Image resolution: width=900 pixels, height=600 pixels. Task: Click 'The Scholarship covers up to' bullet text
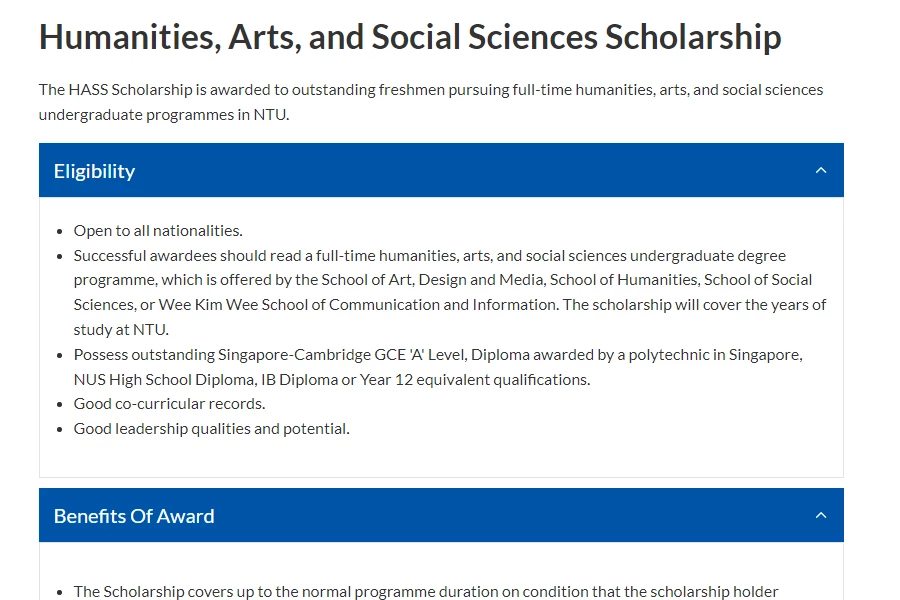(x=426, y=591)
